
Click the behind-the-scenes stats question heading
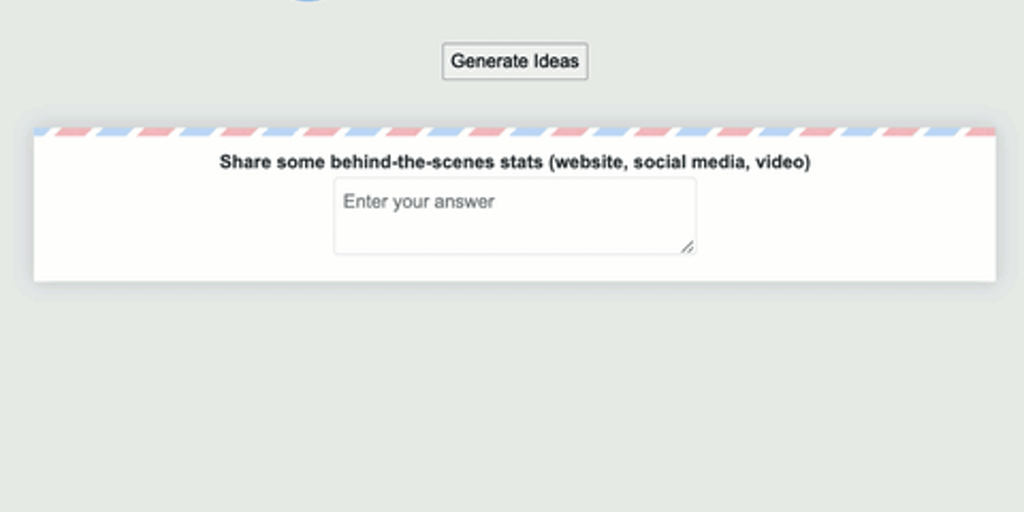515,162
